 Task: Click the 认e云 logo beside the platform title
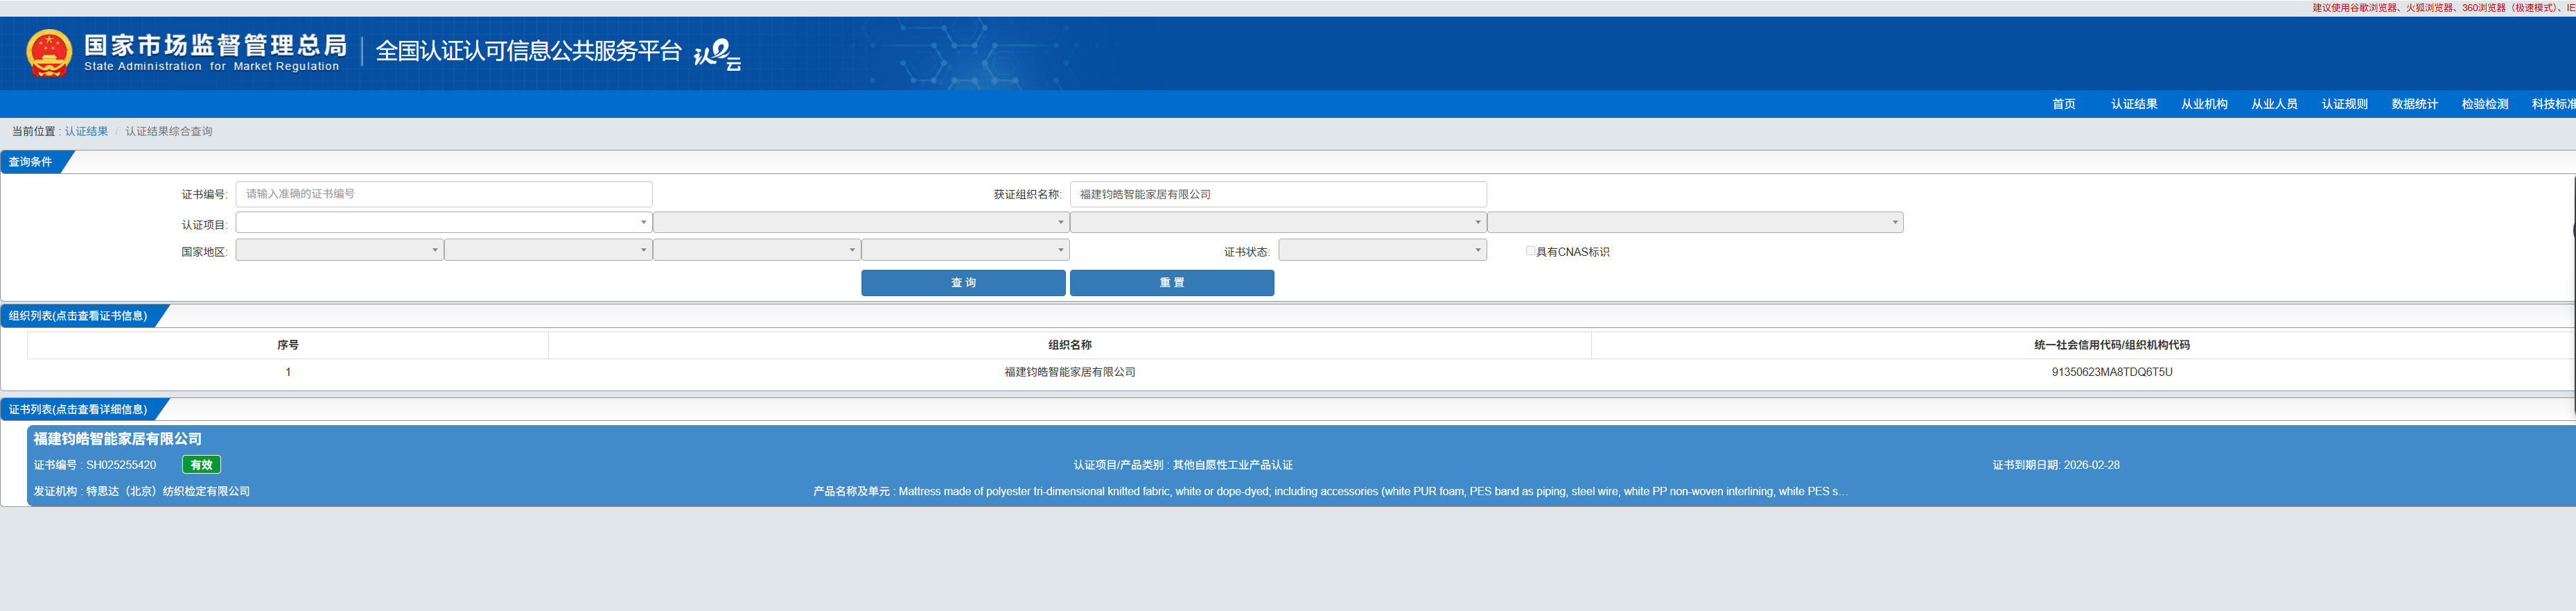(718, 55)
